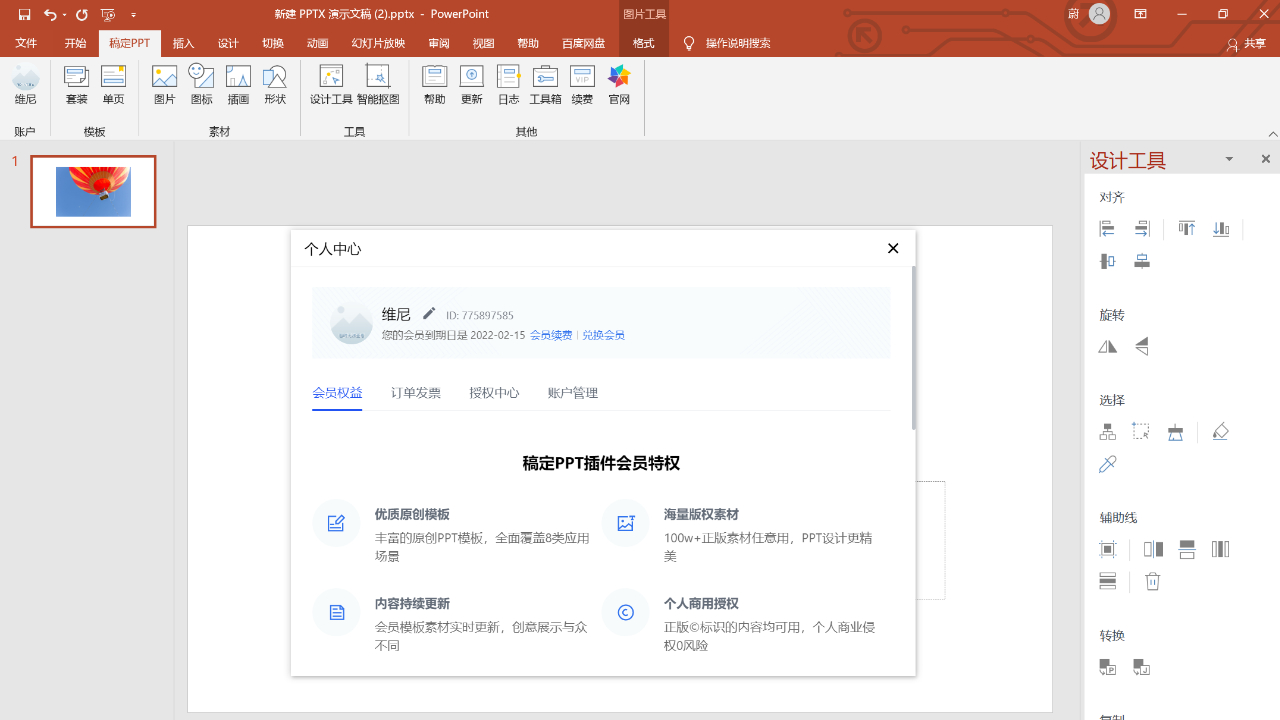1280x720 pixels.
Task: Select the 图片 pictures material icon
Action: point(164,85)
